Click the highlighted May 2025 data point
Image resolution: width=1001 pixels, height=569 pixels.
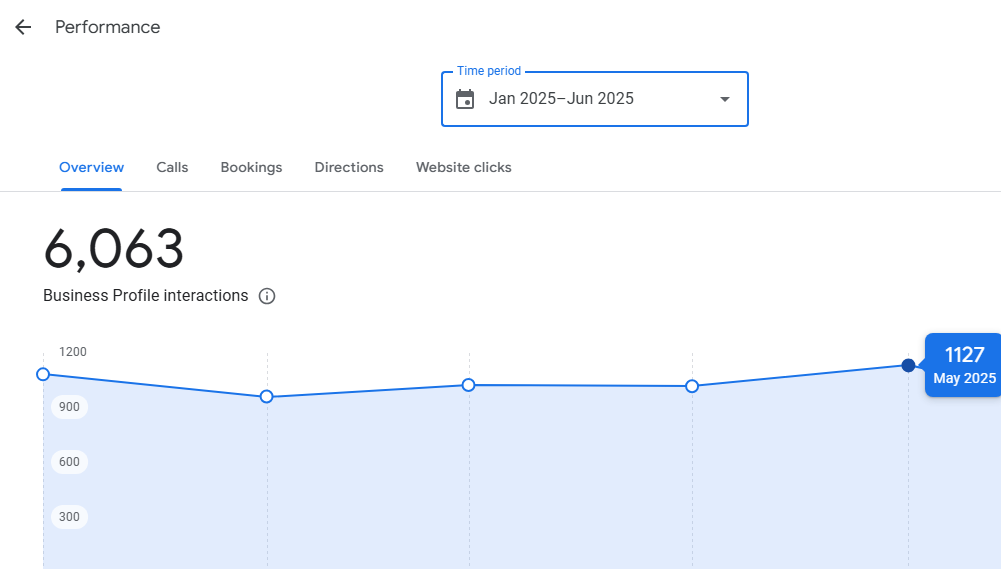pos(908,365)
